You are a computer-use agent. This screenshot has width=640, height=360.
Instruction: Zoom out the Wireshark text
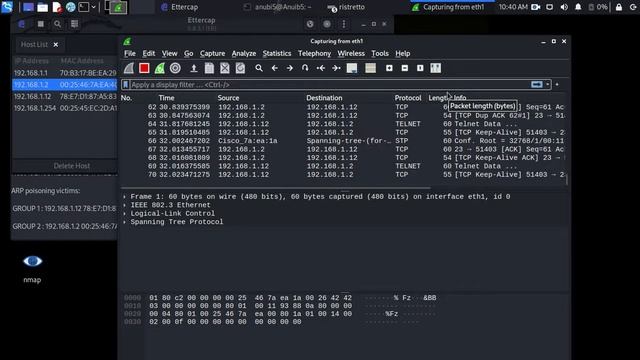click(x=404, y=68)
